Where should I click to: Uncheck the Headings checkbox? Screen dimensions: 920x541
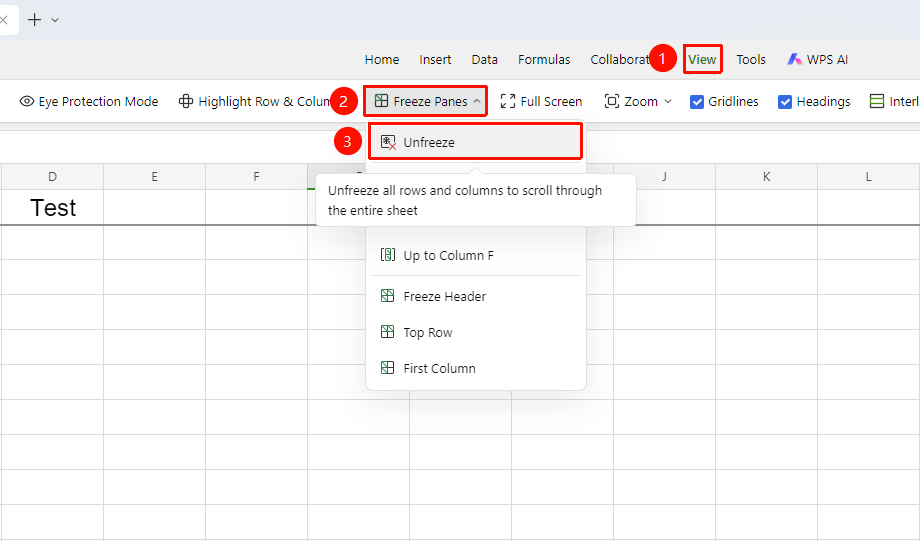[784, 102]
